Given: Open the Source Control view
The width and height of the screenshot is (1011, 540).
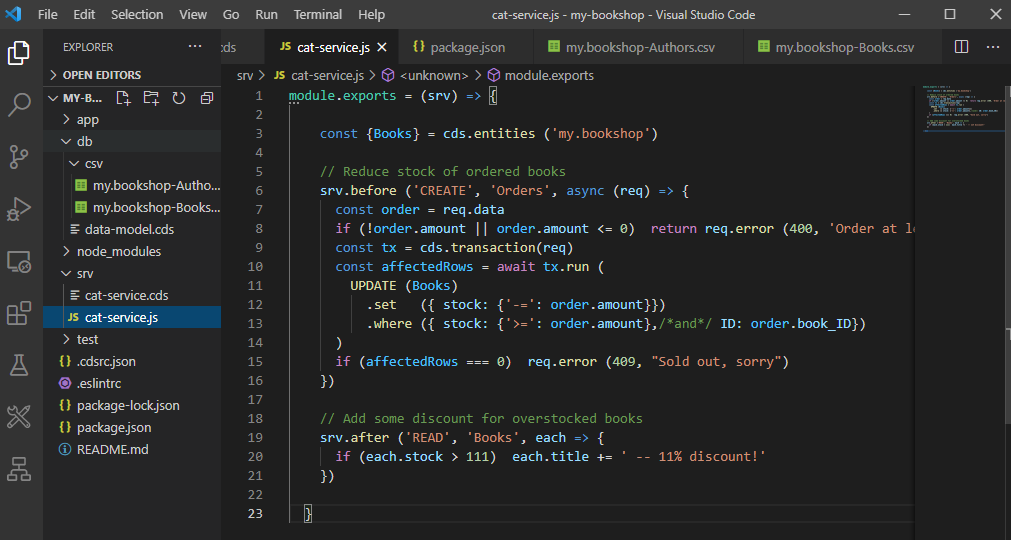Looking at the screenshot, I should (19, 156).
